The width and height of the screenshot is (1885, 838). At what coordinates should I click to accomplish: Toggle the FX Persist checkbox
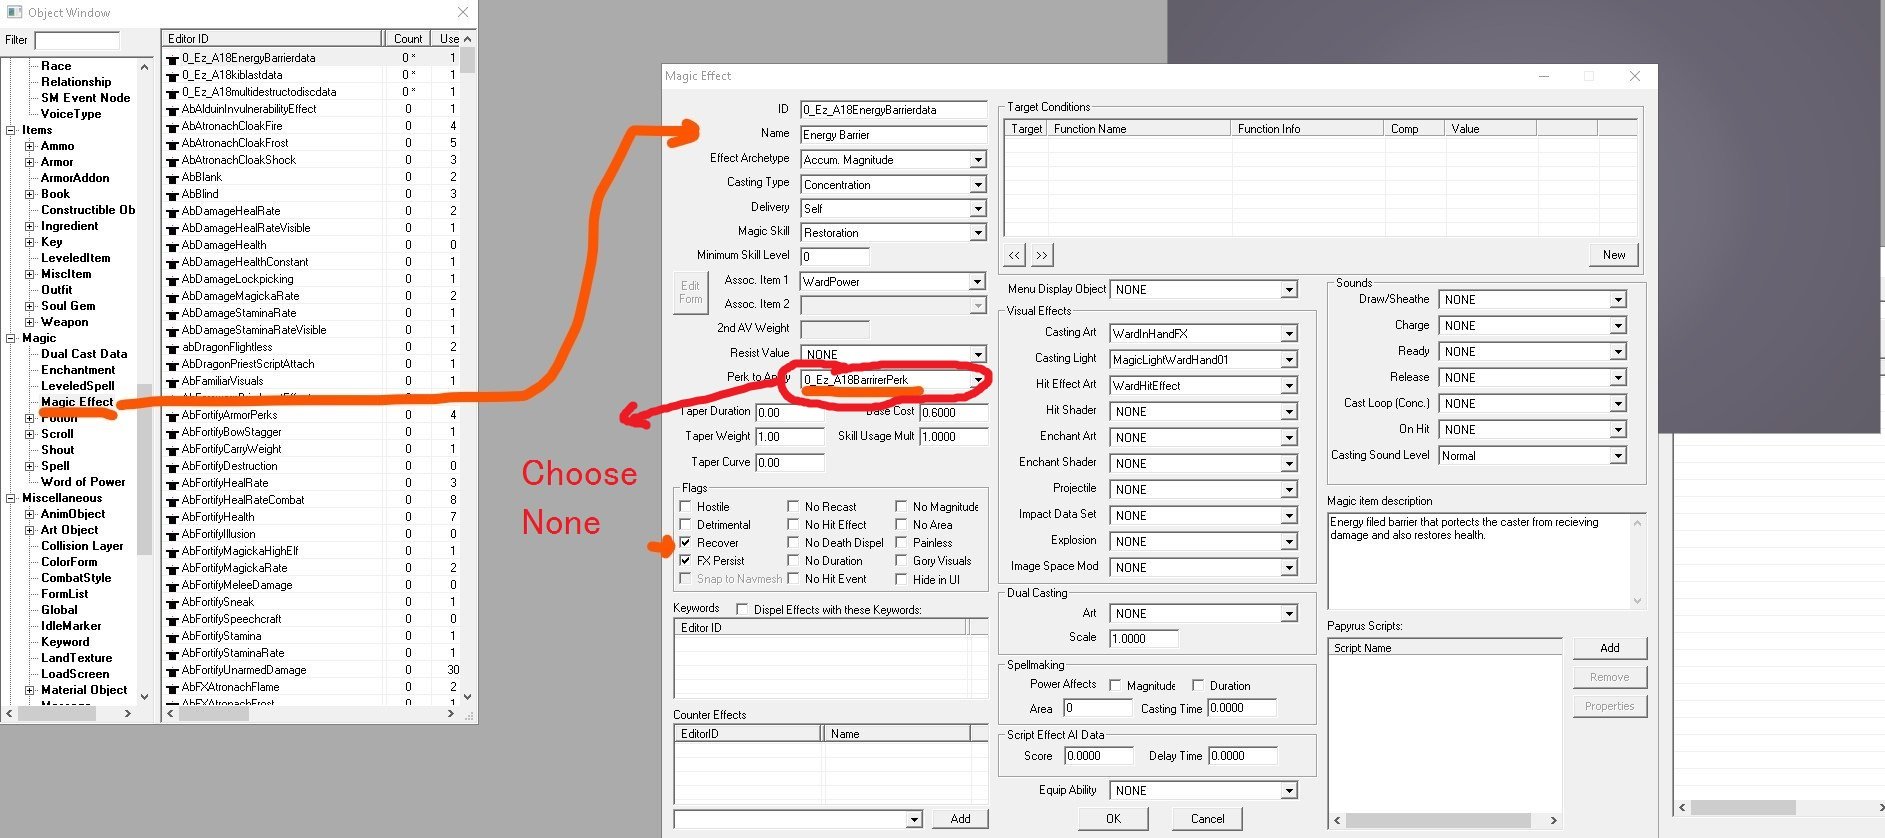(x=685, y=561)
